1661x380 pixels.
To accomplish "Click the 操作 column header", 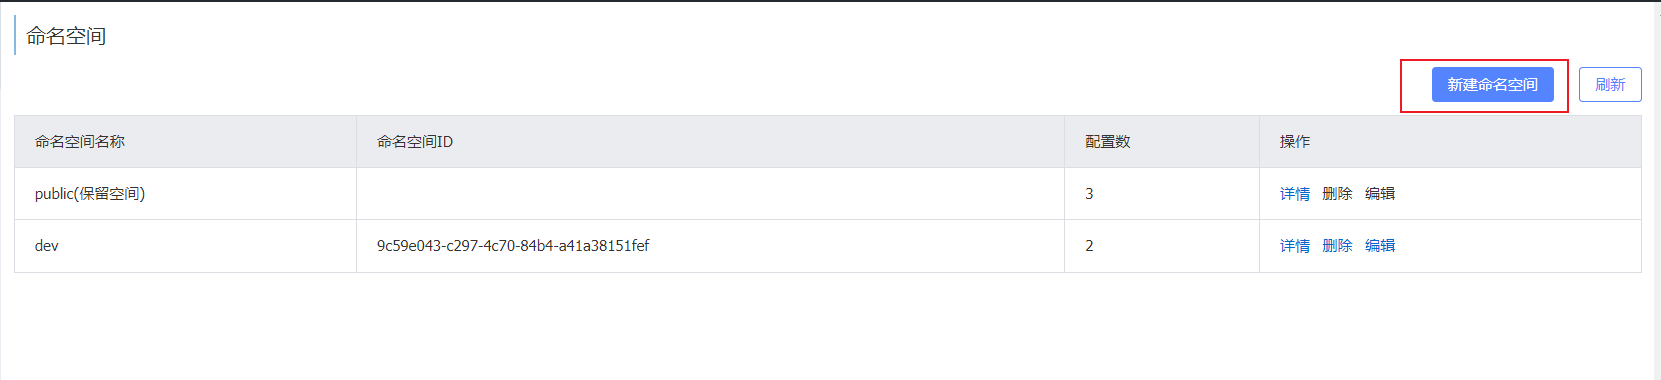I will pos(1295,142).
